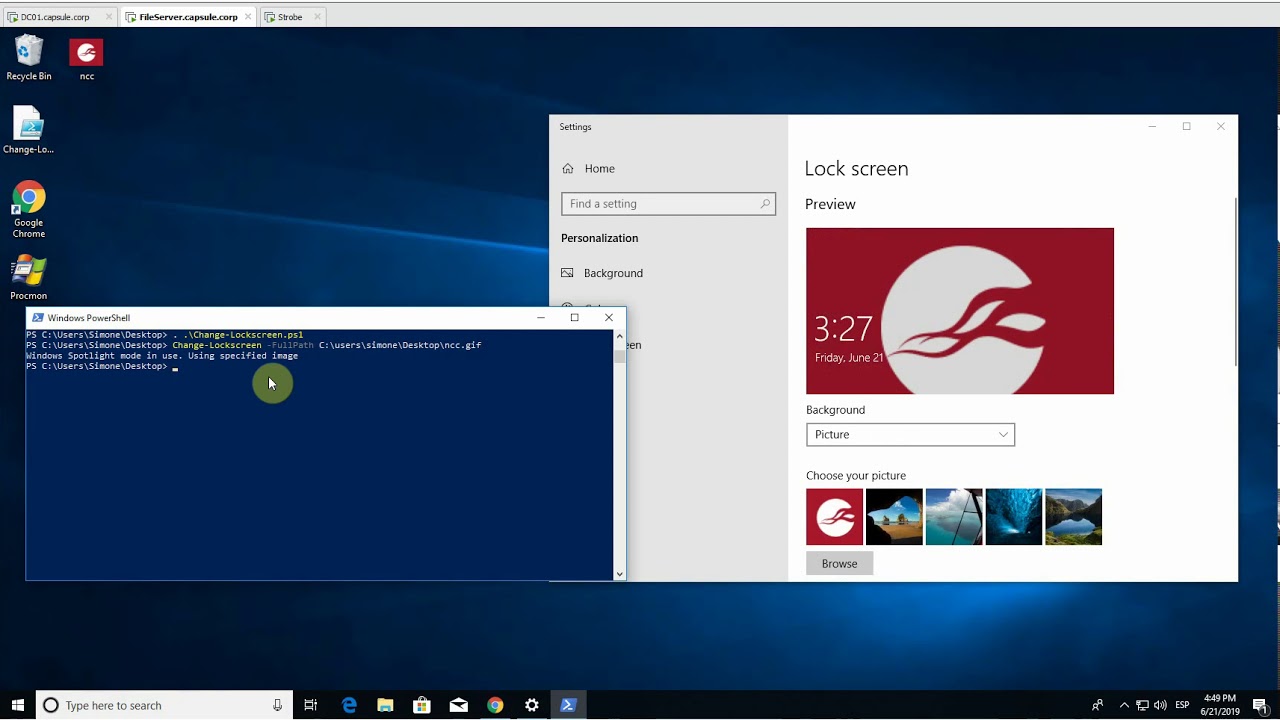This screenshot has height=720, width=1280.
Task: Click the 'Windows Spotlight mode in use' output line
Action: pos(162,356)
